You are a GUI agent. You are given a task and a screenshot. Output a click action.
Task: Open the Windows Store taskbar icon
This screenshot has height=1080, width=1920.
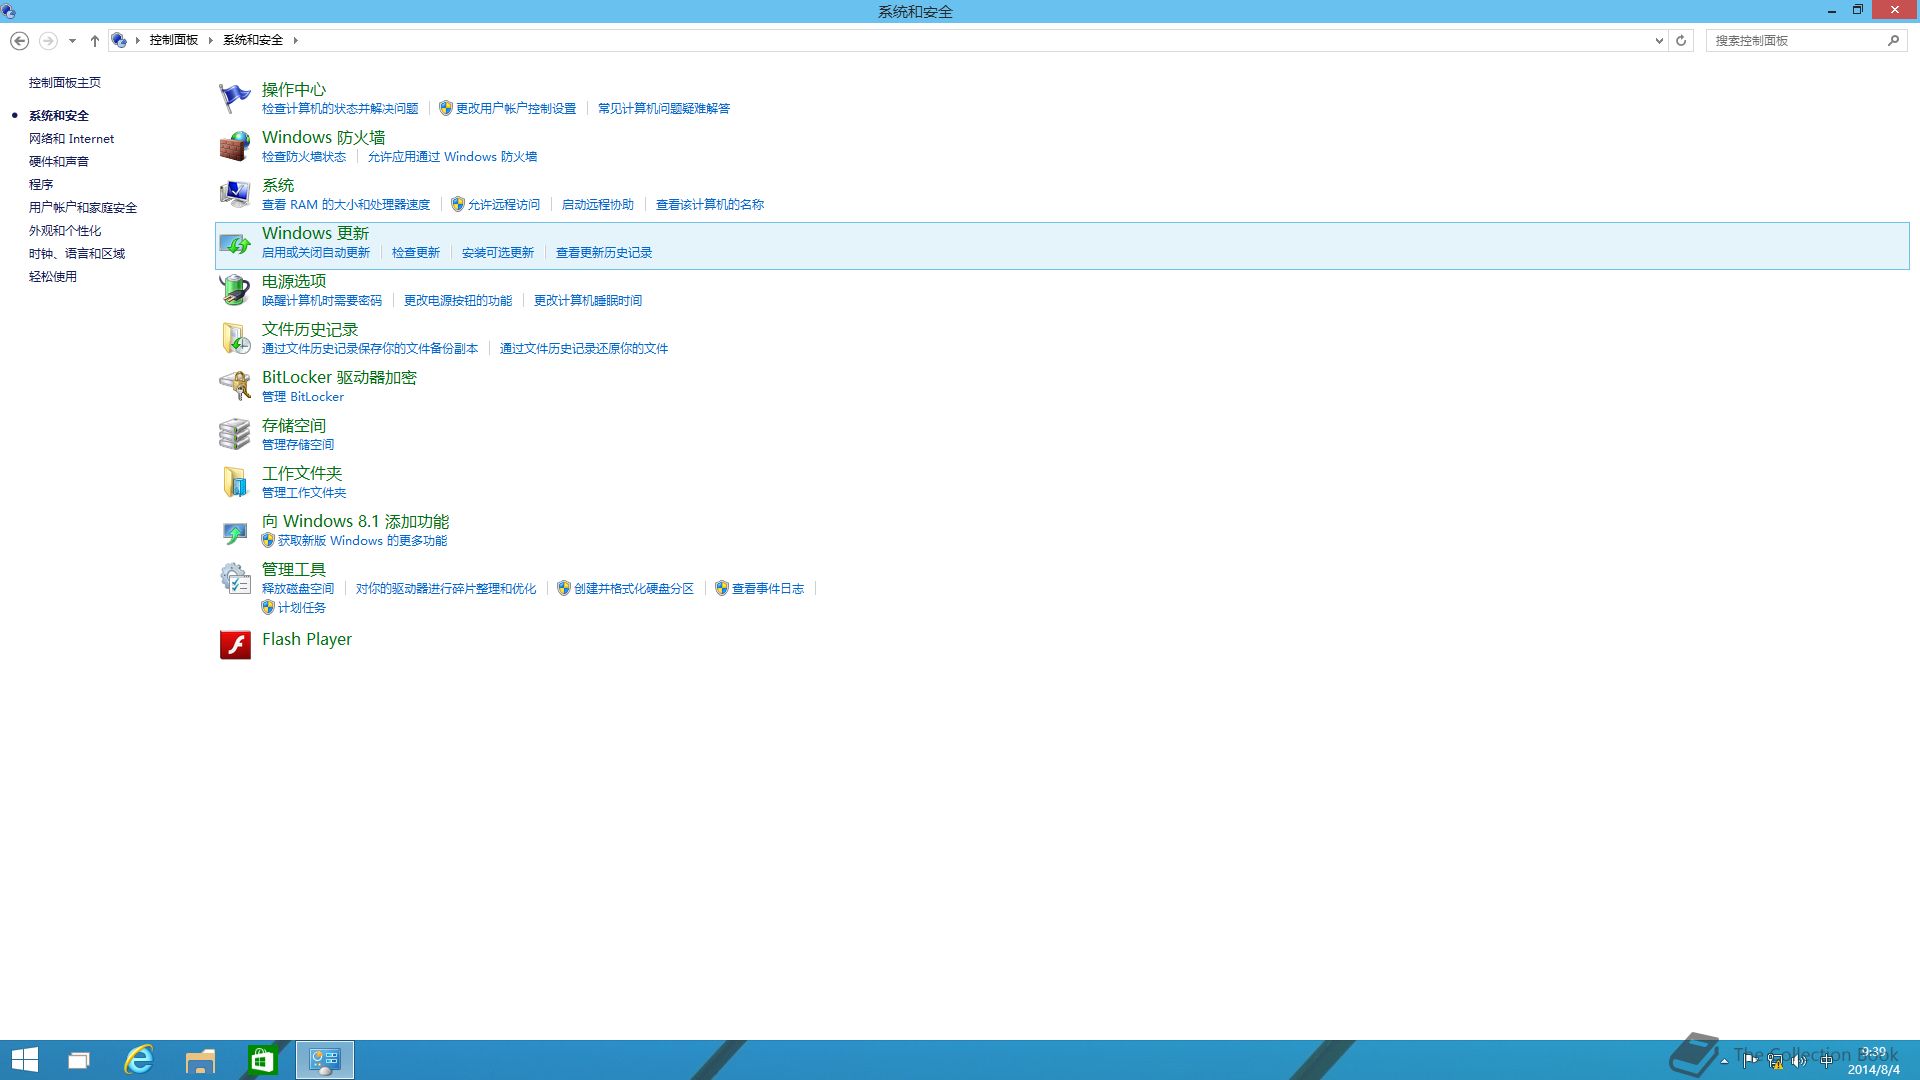coord(262,1060)
